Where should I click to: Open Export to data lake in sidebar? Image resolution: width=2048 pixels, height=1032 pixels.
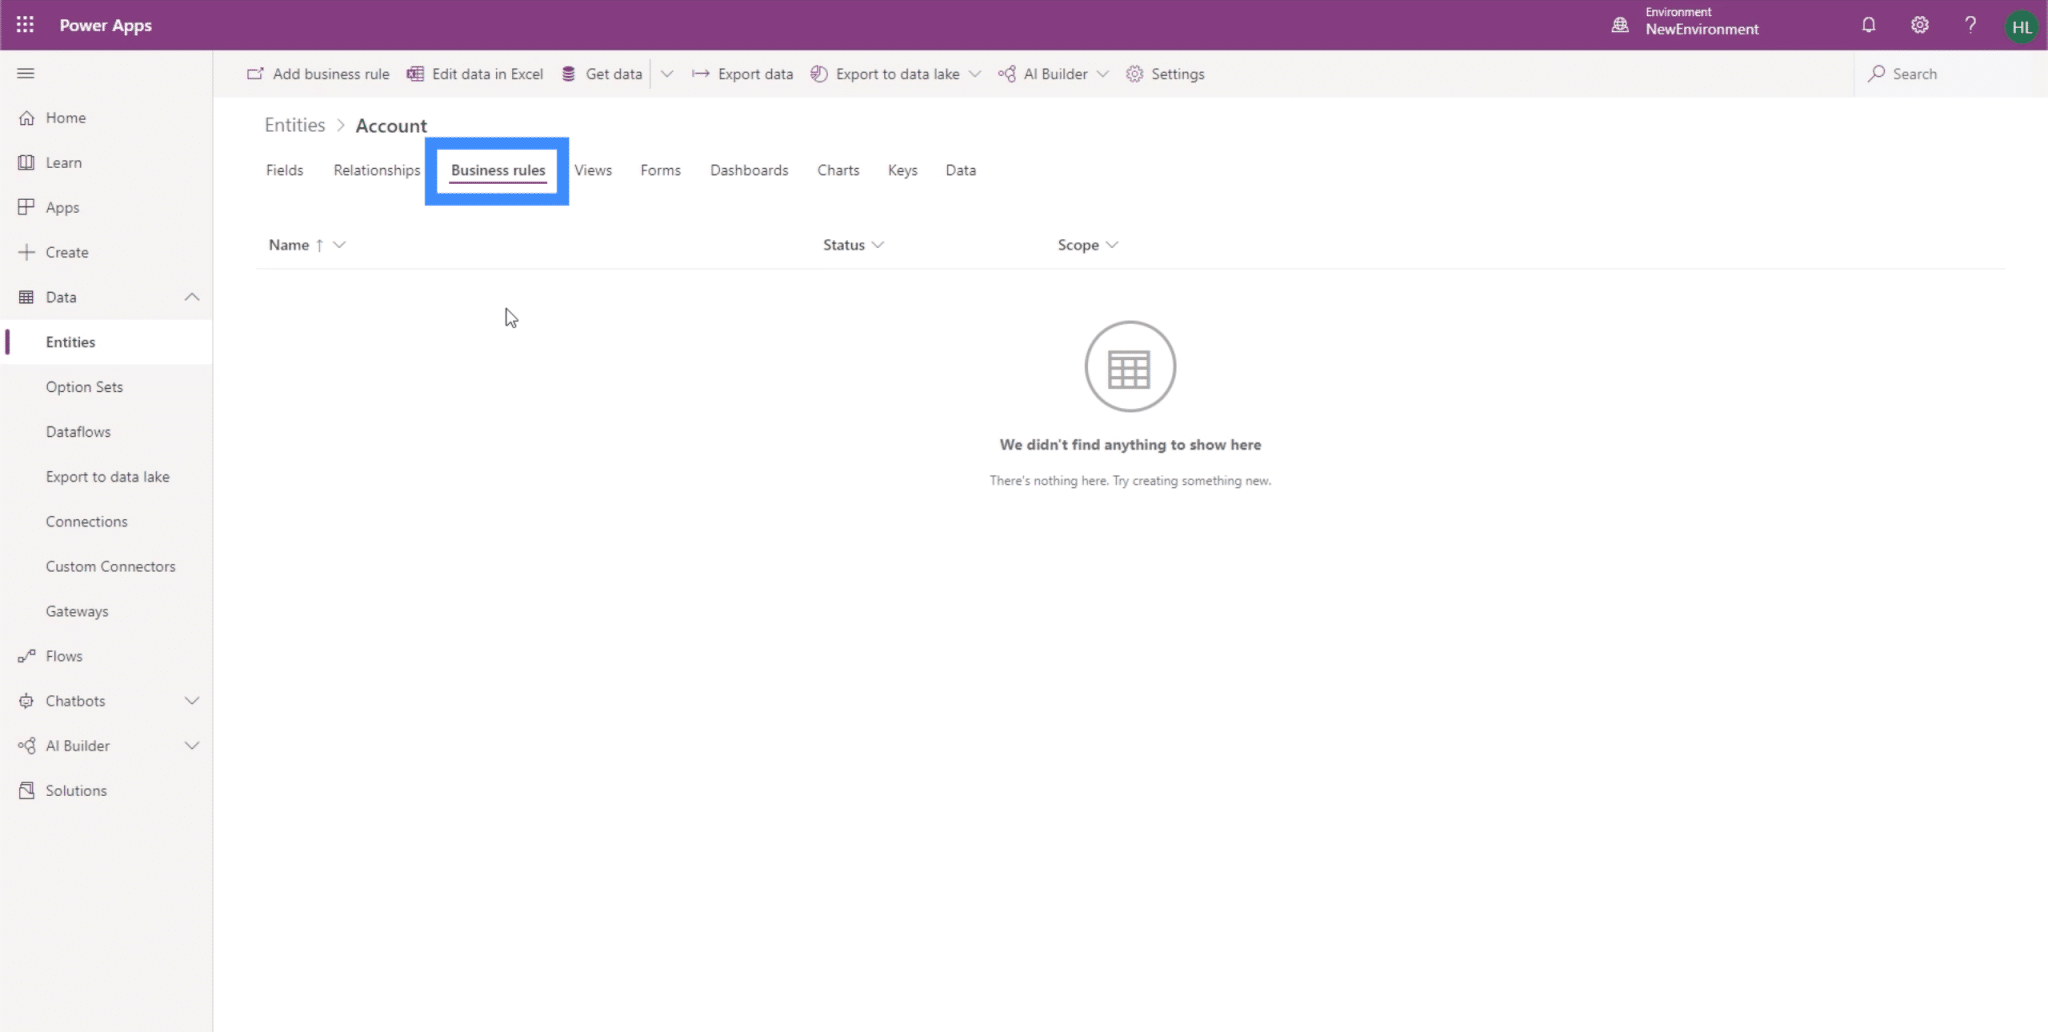pyautogui.click(x=106, y=477)
